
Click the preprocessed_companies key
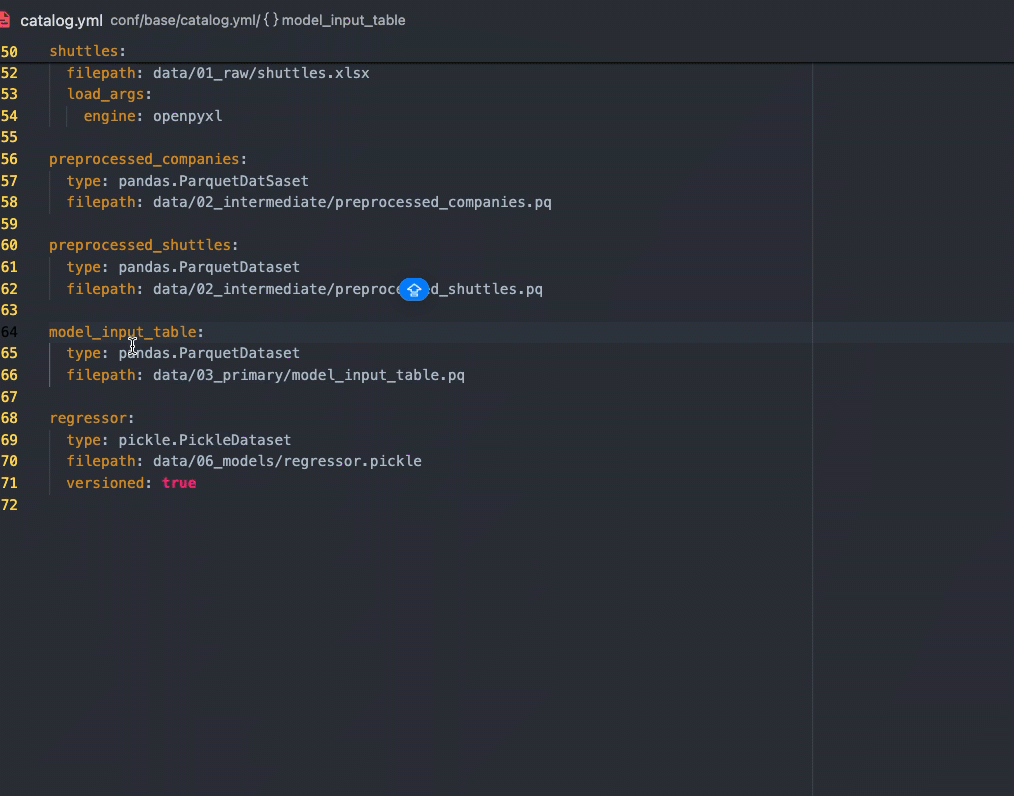[144, 159]
